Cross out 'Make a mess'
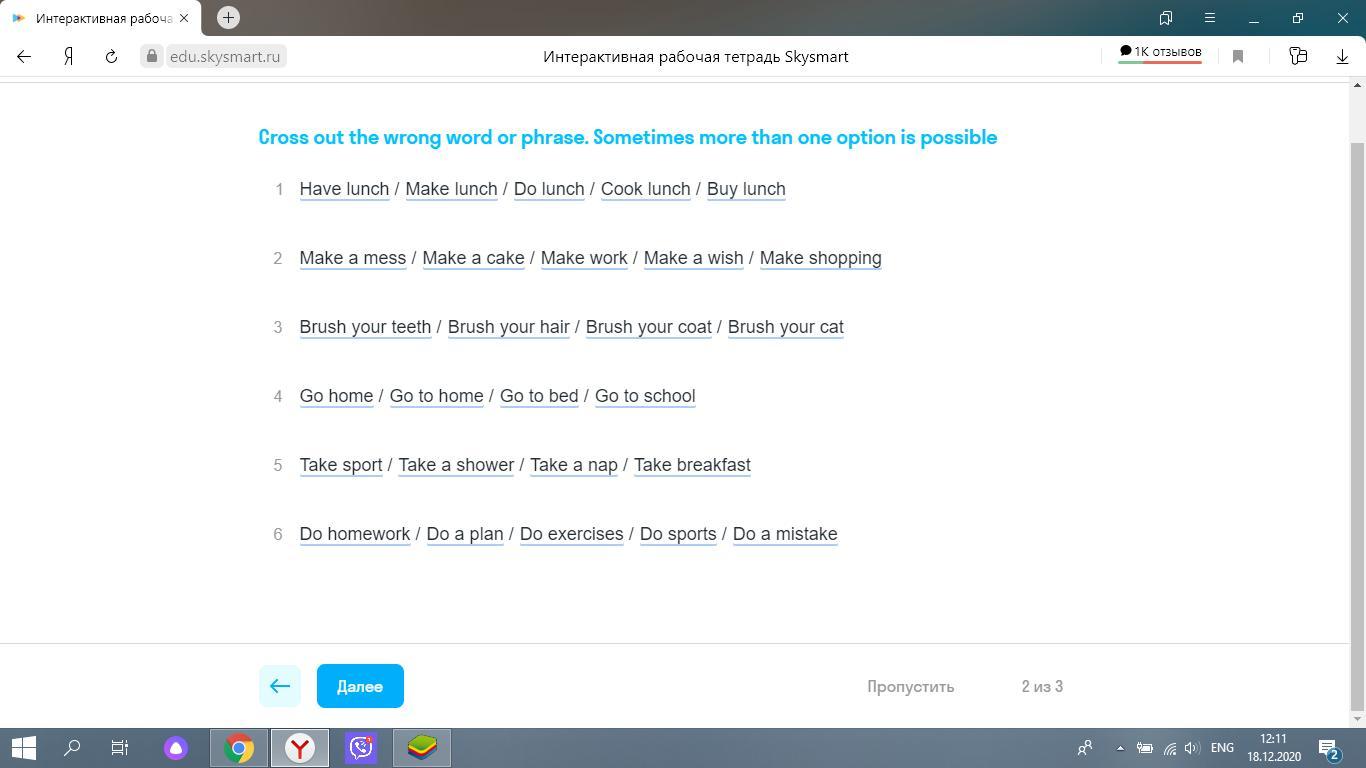The width and height of the screenshot is (1366, 768). pos(353,258)
